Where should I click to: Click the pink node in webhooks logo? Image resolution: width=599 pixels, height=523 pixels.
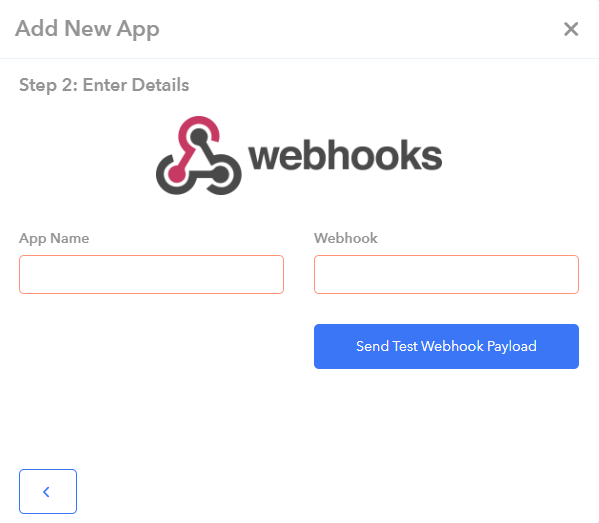pyautogui.click(x=176, y=174)
